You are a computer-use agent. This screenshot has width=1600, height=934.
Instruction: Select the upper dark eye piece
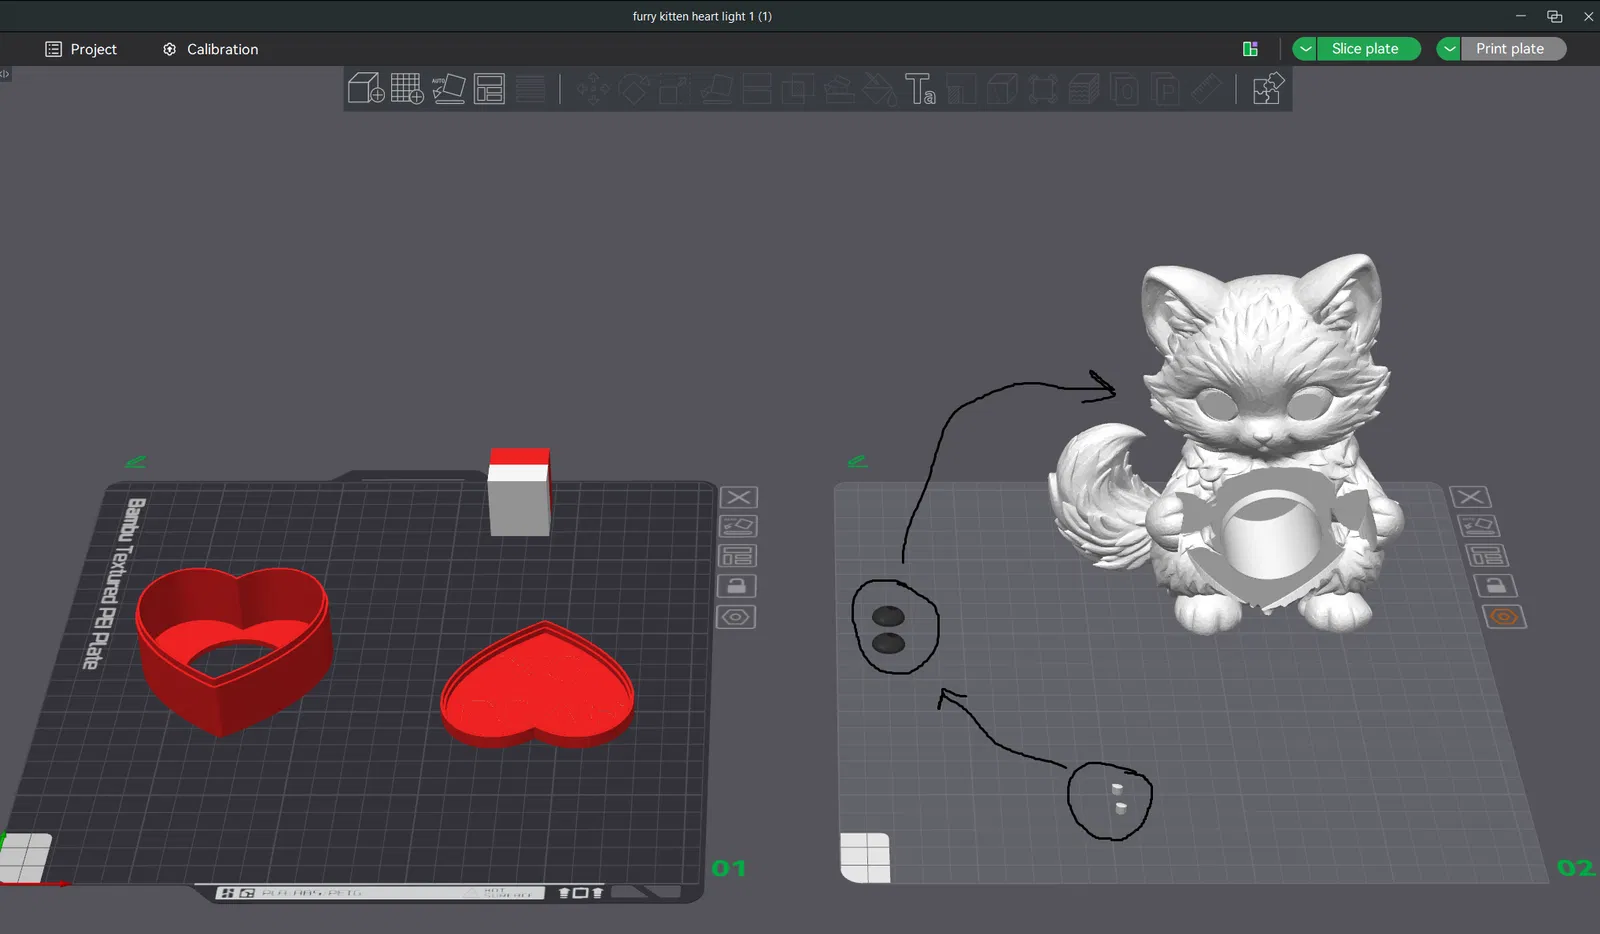tap(888, 617)
